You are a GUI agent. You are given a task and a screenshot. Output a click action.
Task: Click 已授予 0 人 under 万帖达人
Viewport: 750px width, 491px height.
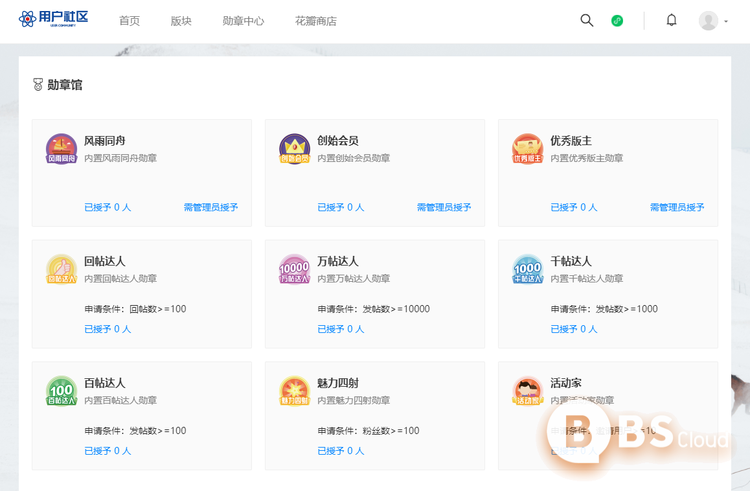coord(341,329)
